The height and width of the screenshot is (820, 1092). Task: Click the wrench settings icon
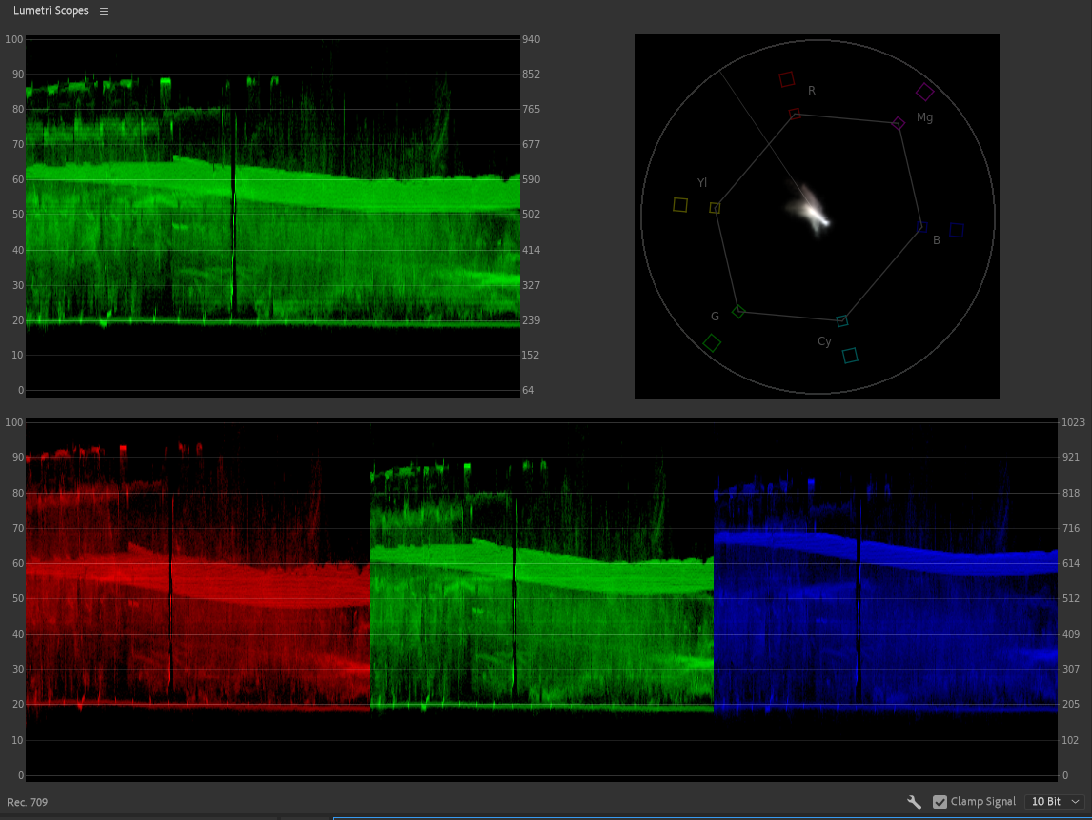click(914, 802)
